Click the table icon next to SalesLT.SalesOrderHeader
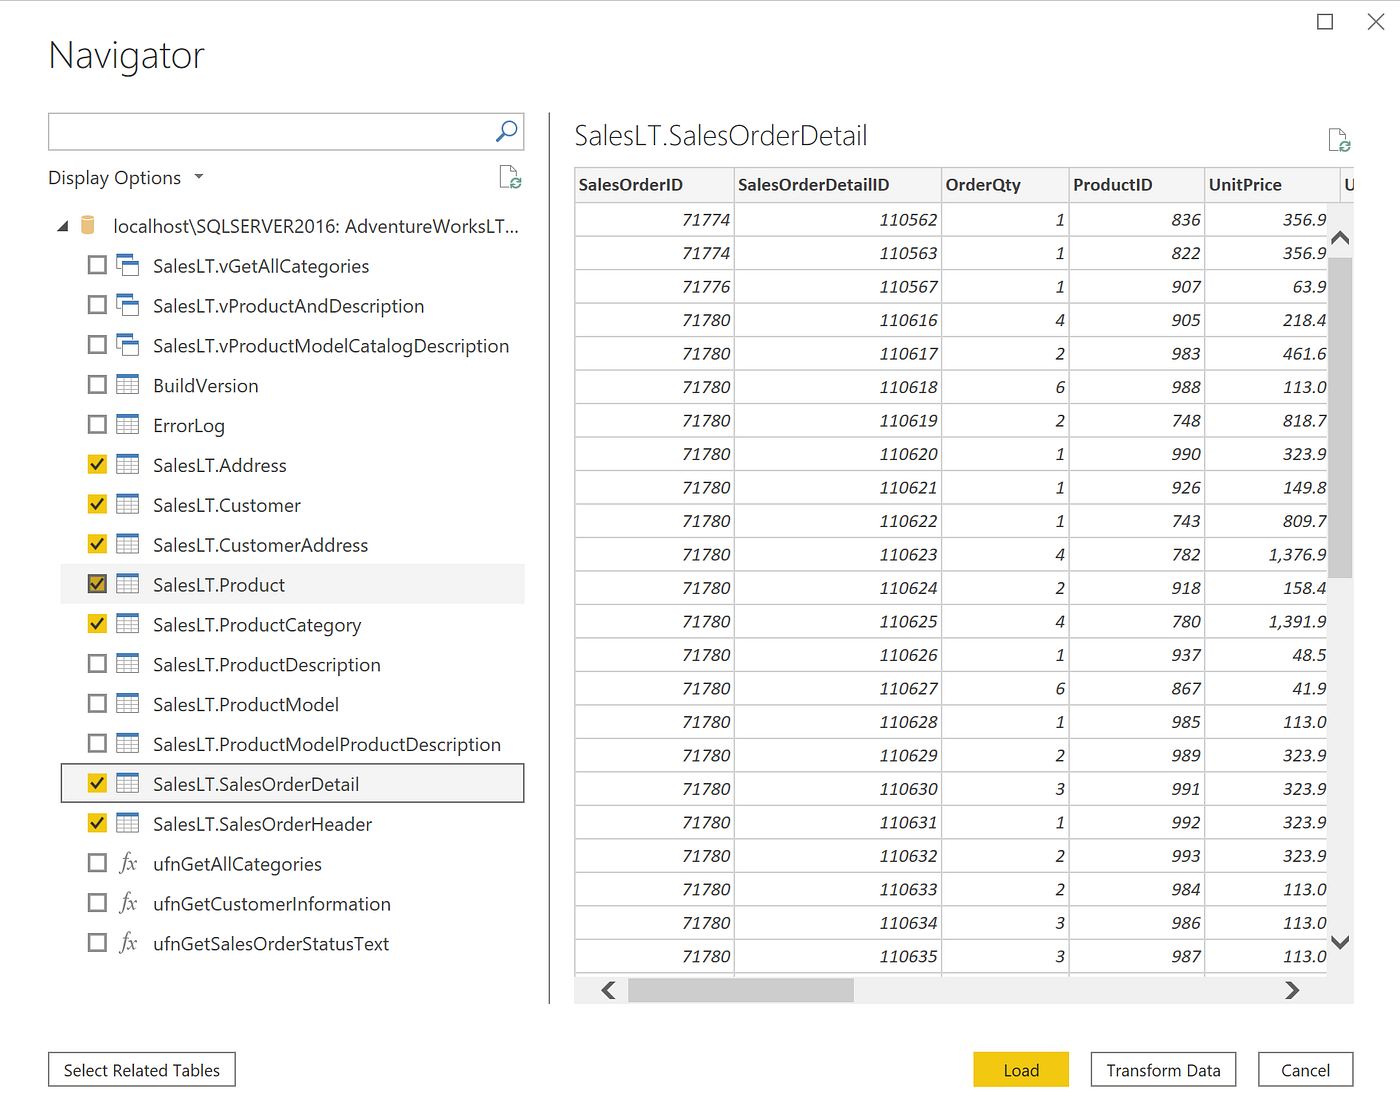Viewport: 1400px width, 1110px height. coord(128,824)
